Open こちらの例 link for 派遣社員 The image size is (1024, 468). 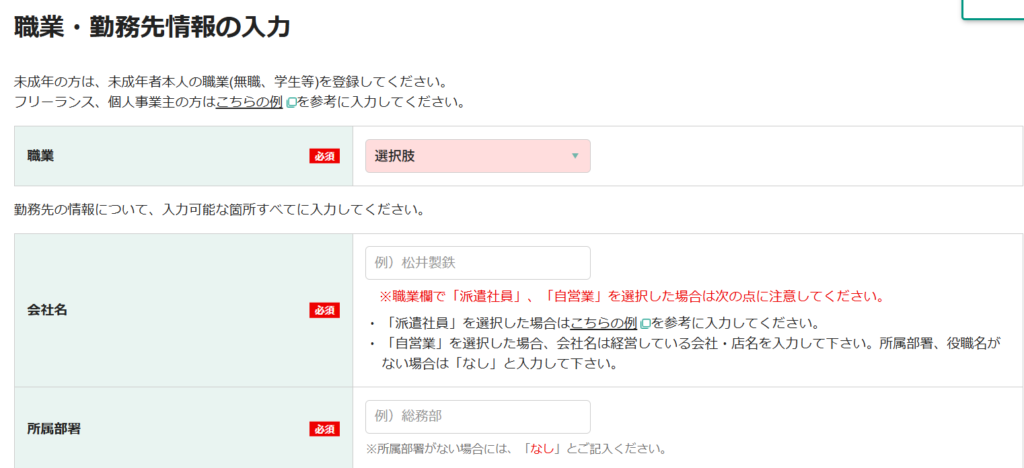(603, 323)
